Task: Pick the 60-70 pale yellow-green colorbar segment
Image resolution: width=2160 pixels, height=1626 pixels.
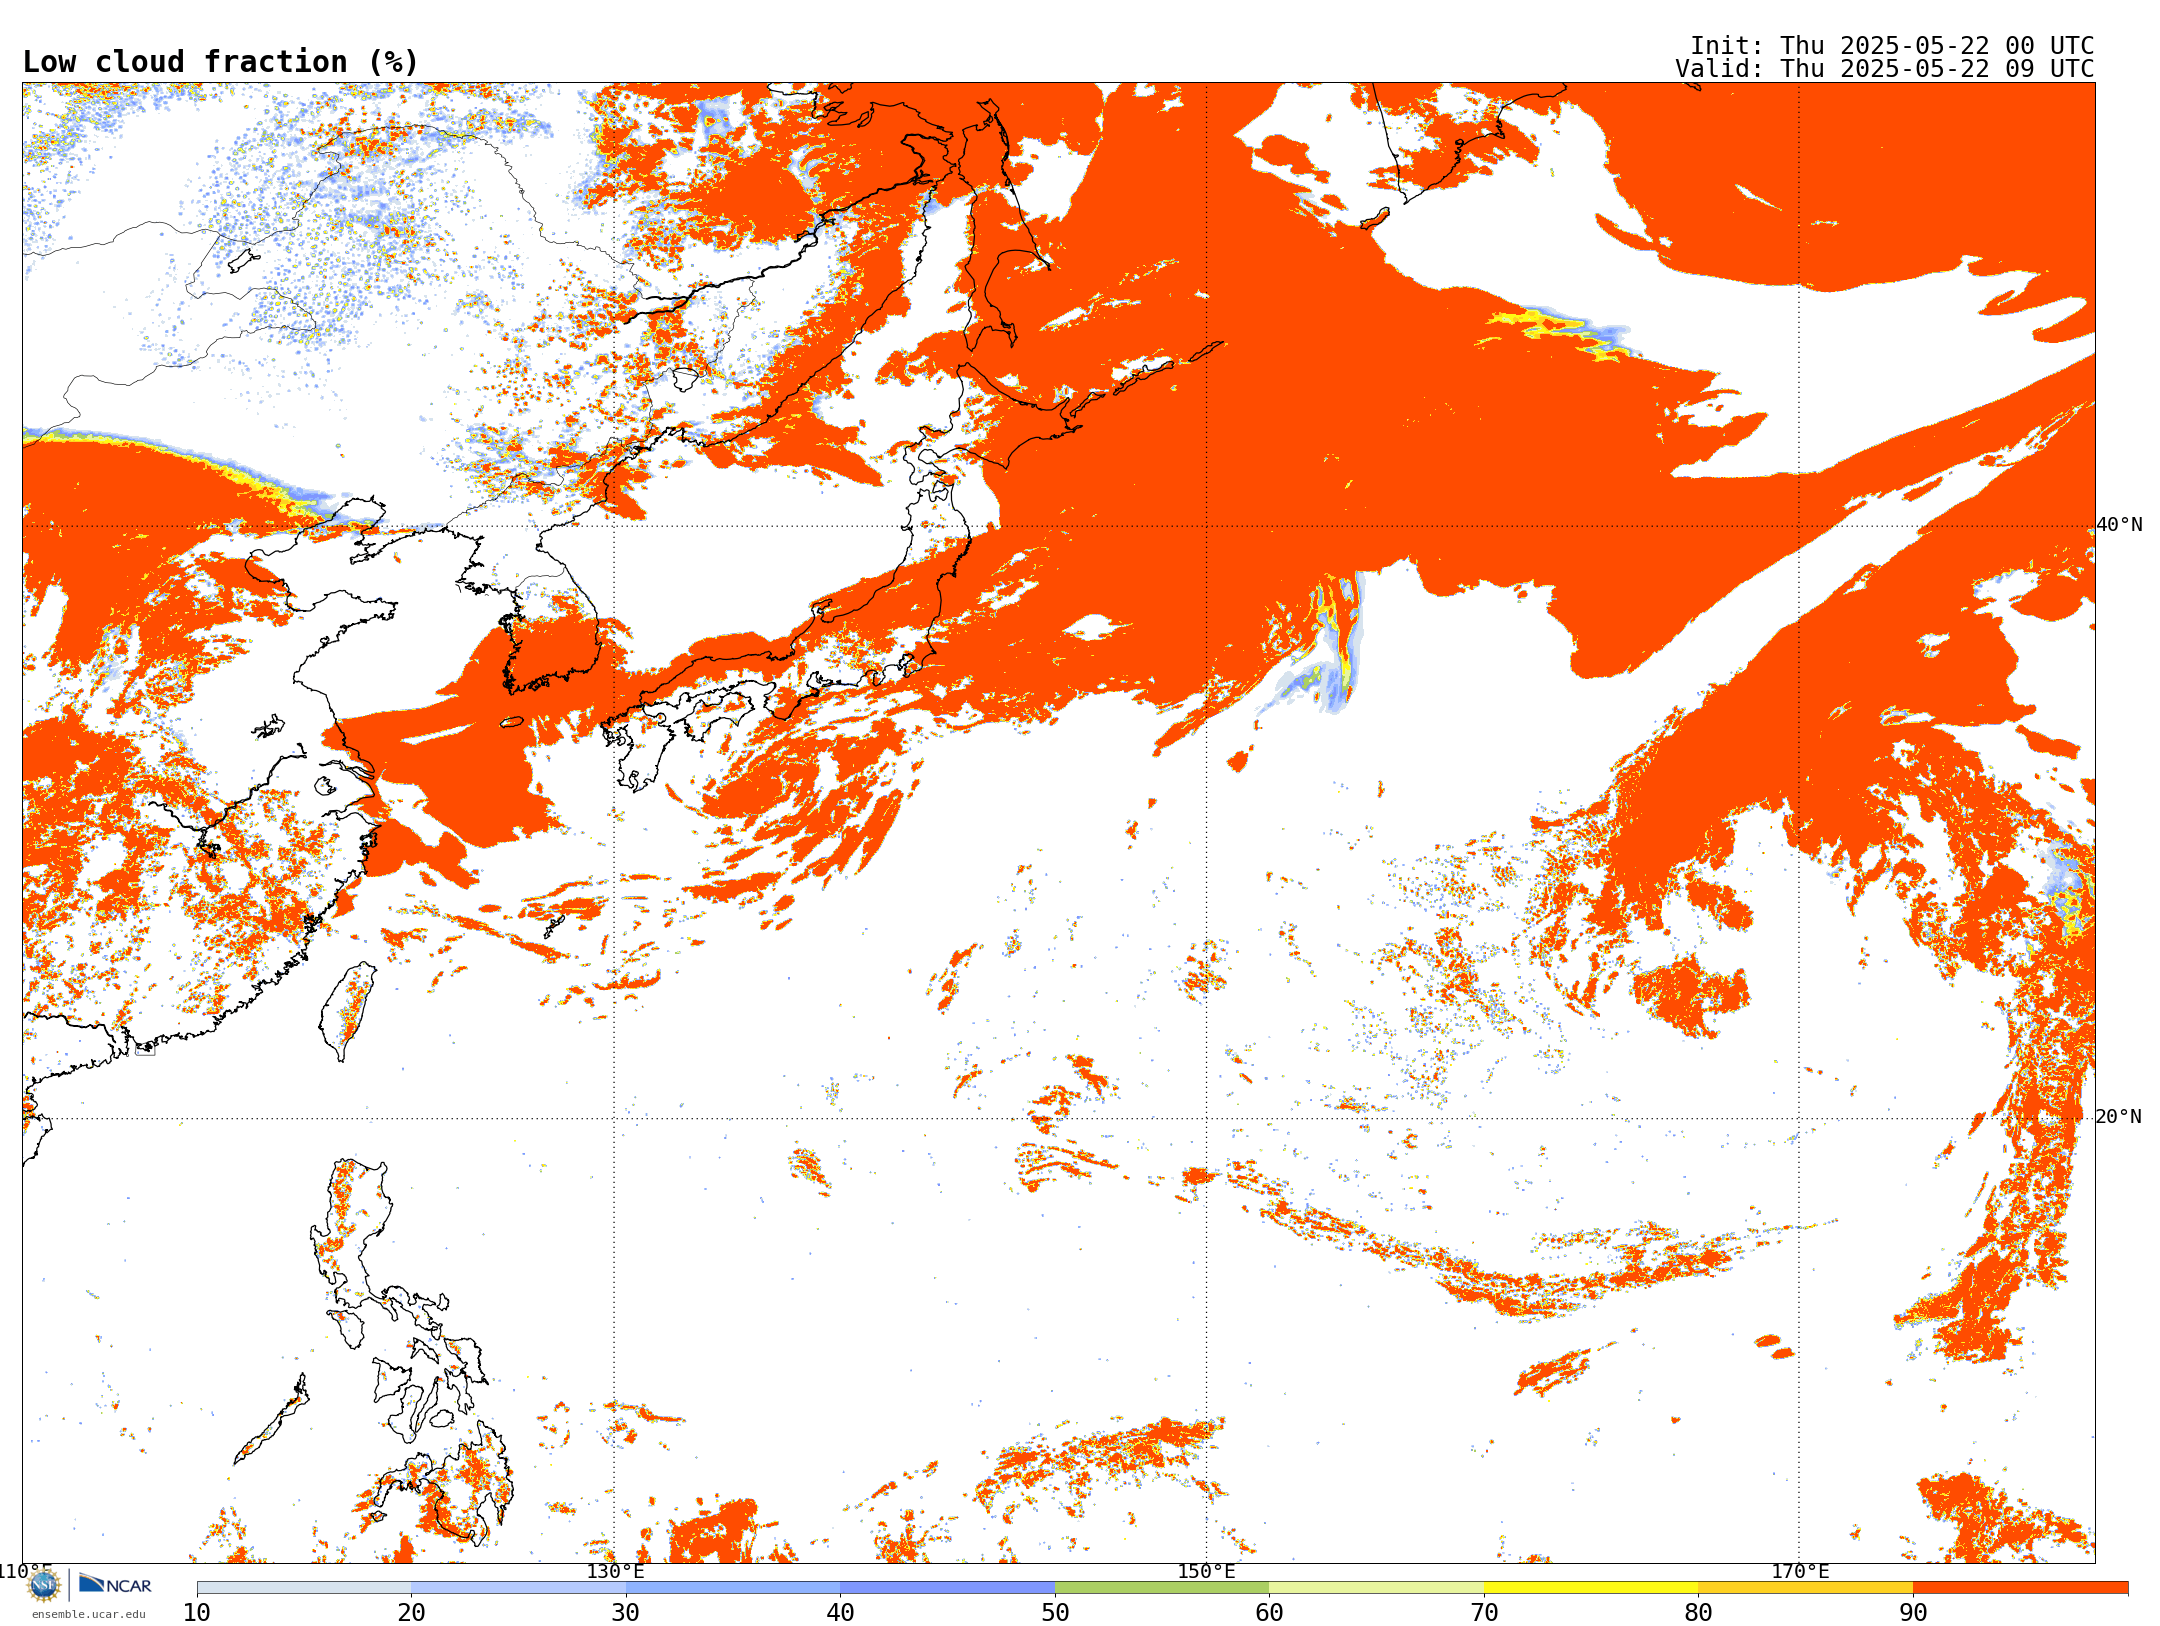Action: tap(1376, 1588)
